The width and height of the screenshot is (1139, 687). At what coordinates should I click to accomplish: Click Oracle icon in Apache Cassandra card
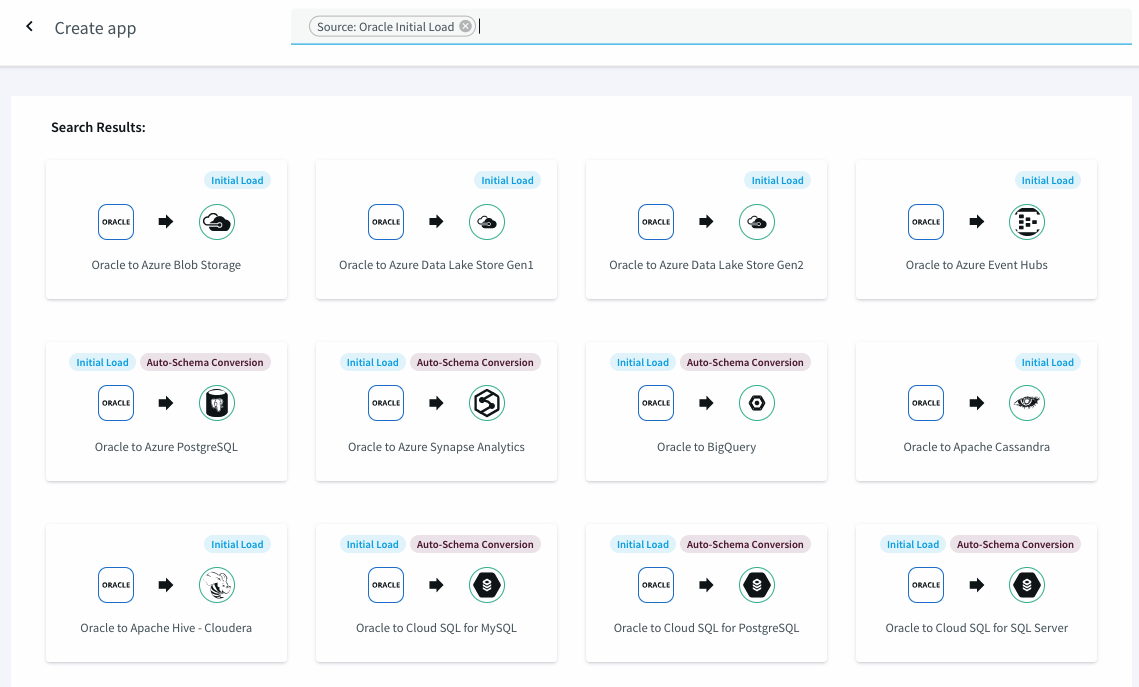pos(926,403)
